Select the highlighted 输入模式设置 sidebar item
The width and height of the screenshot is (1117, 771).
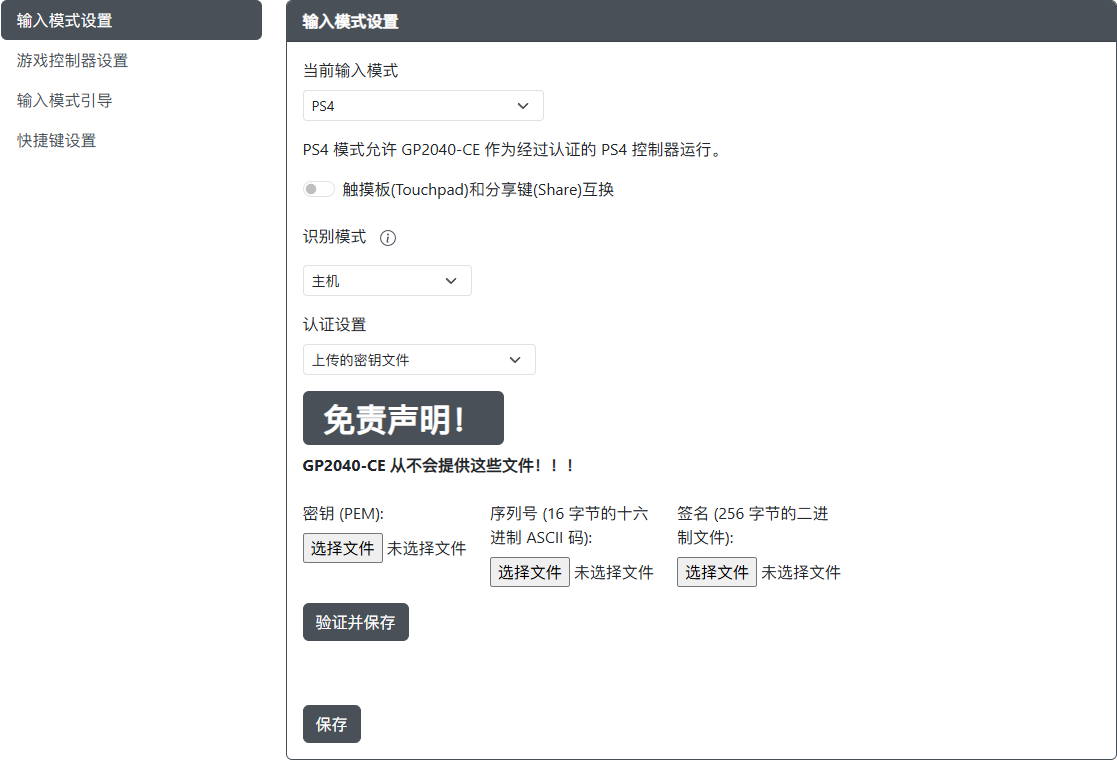(x=60, y=20)
